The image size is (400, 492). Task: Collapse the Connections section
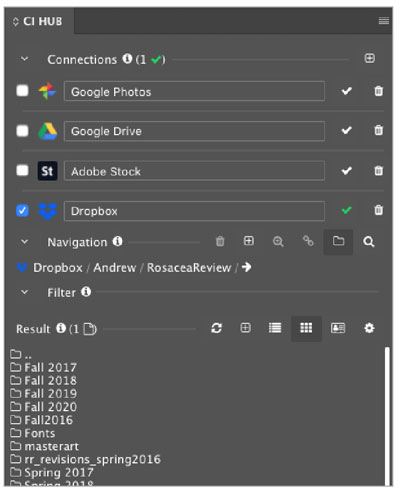[24, 59]
